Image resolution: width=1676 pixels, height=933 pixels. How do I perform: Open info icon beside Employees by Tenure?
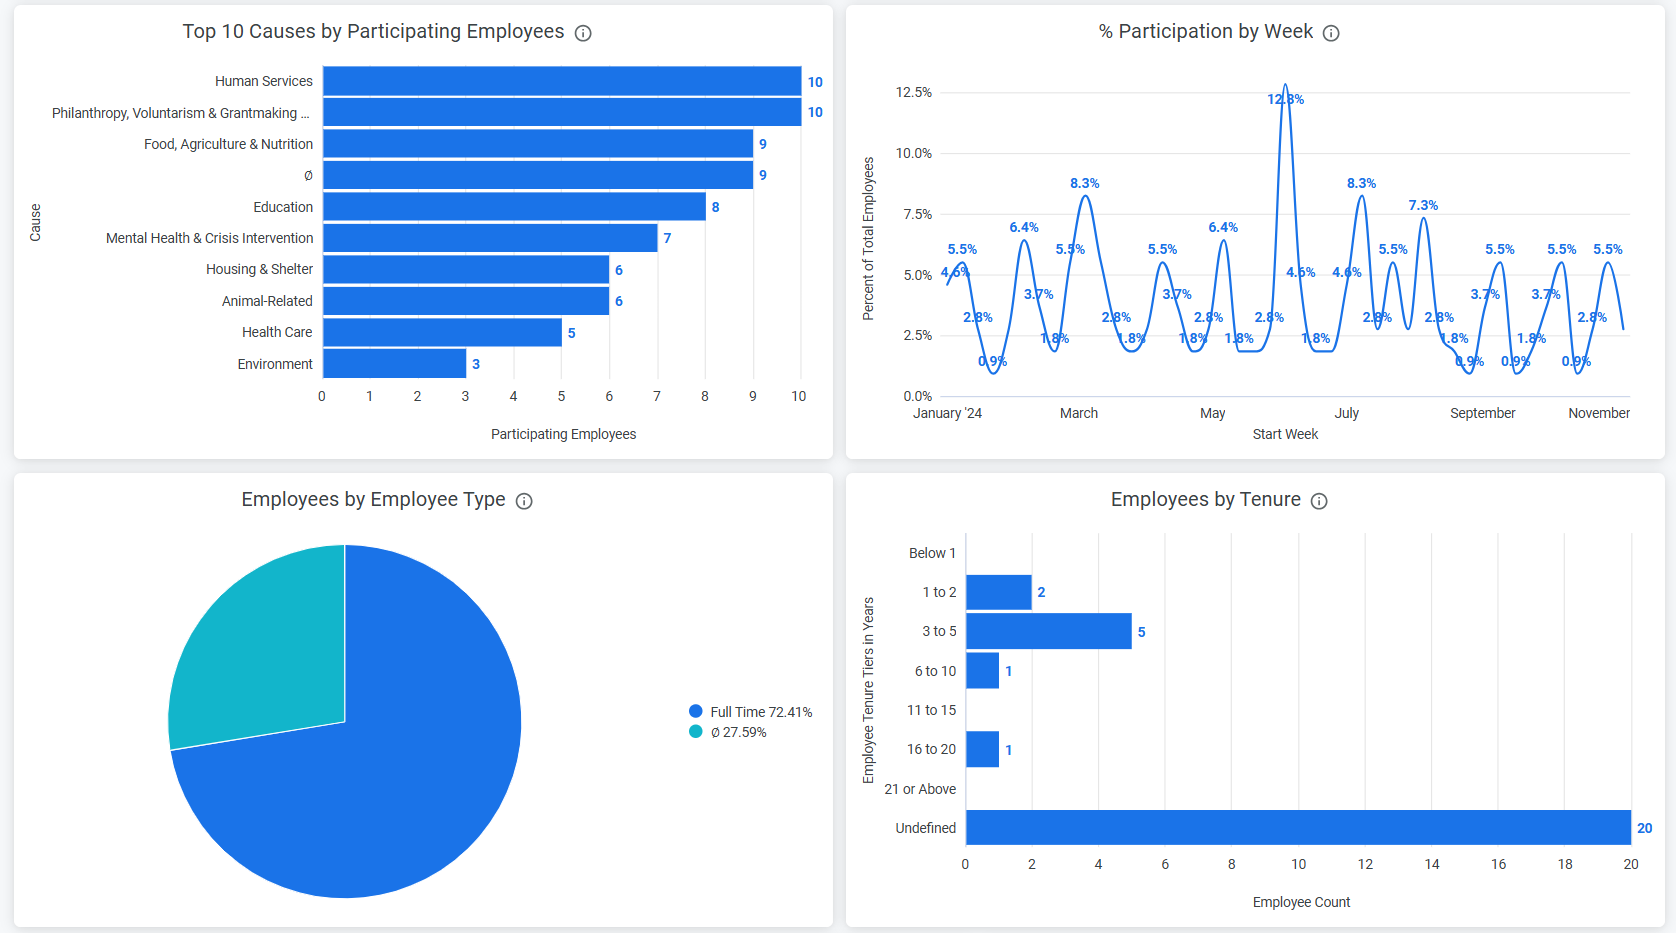point(1319,501)
